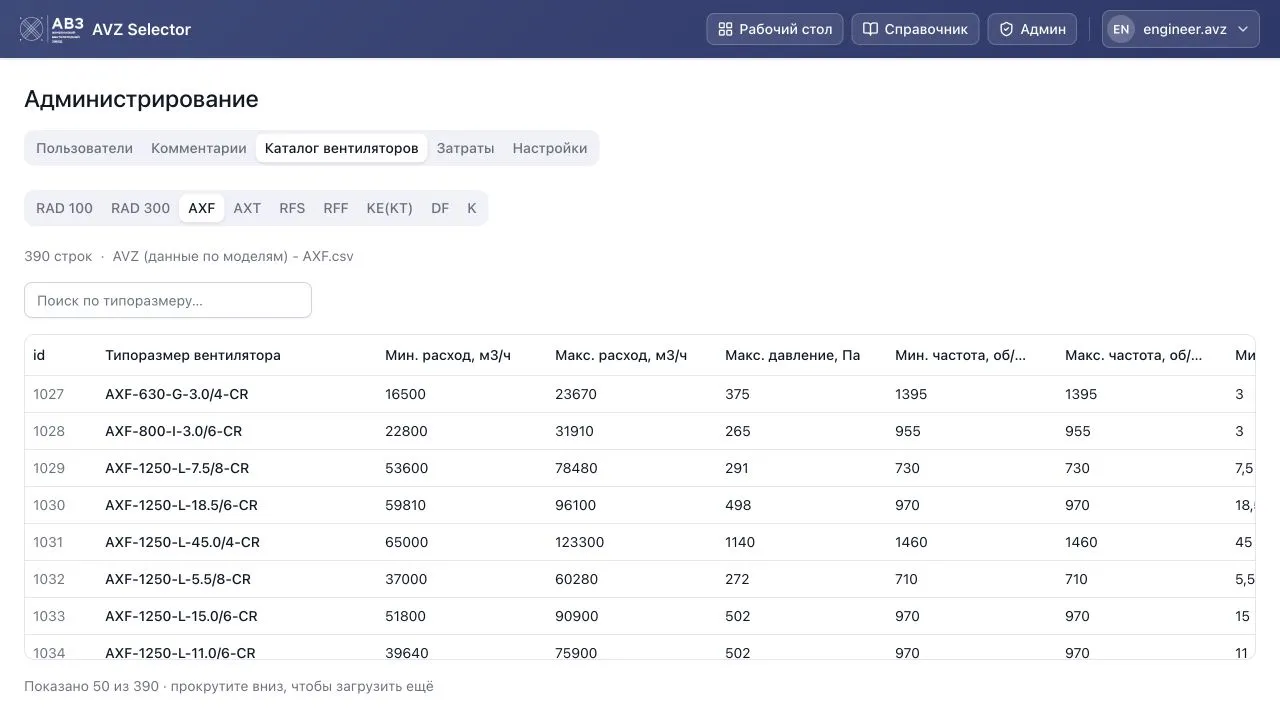Select row AXF-1250-L-7.5/8-CR
Viewport: 1280px width, 720px height.
click(x=640, y=468)
